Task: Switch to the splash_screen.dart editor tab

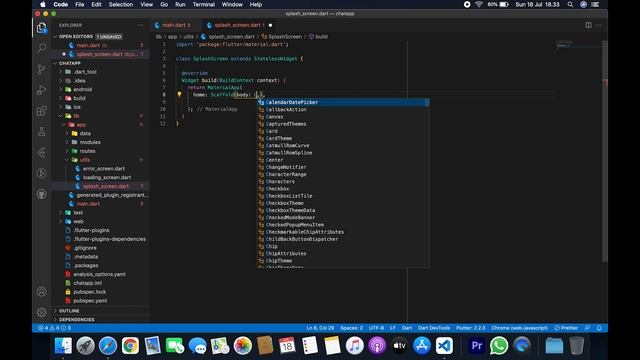Action: coord(240,25)
